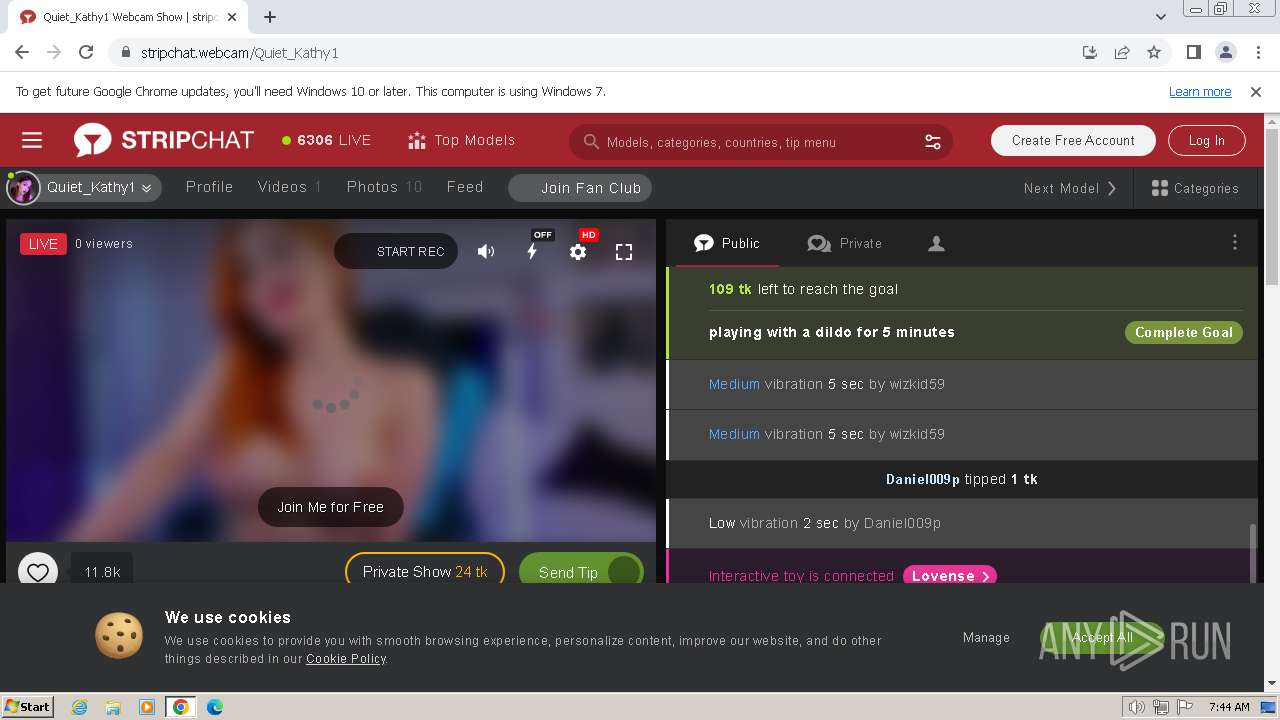Open the Cookie Policy link
This screenshot has width=1280, height=720.
click(x=346, y=659)
